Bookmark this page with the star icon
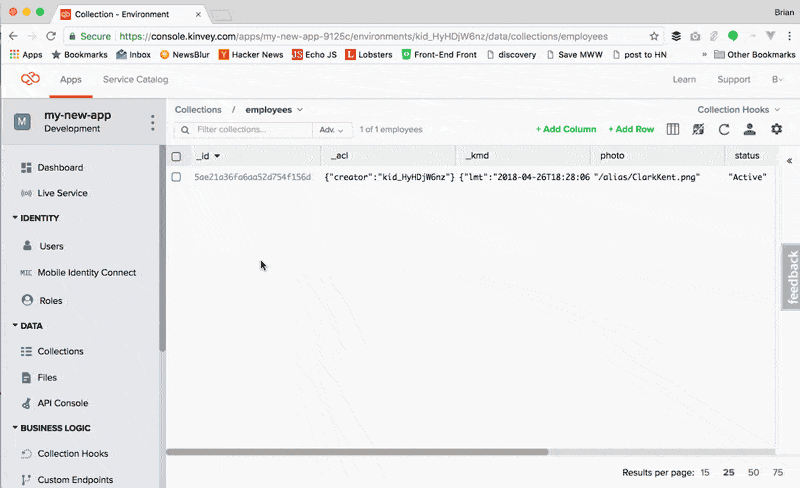Screen dimensions: 800x488 pyautogui.click(x=654, y=36)
